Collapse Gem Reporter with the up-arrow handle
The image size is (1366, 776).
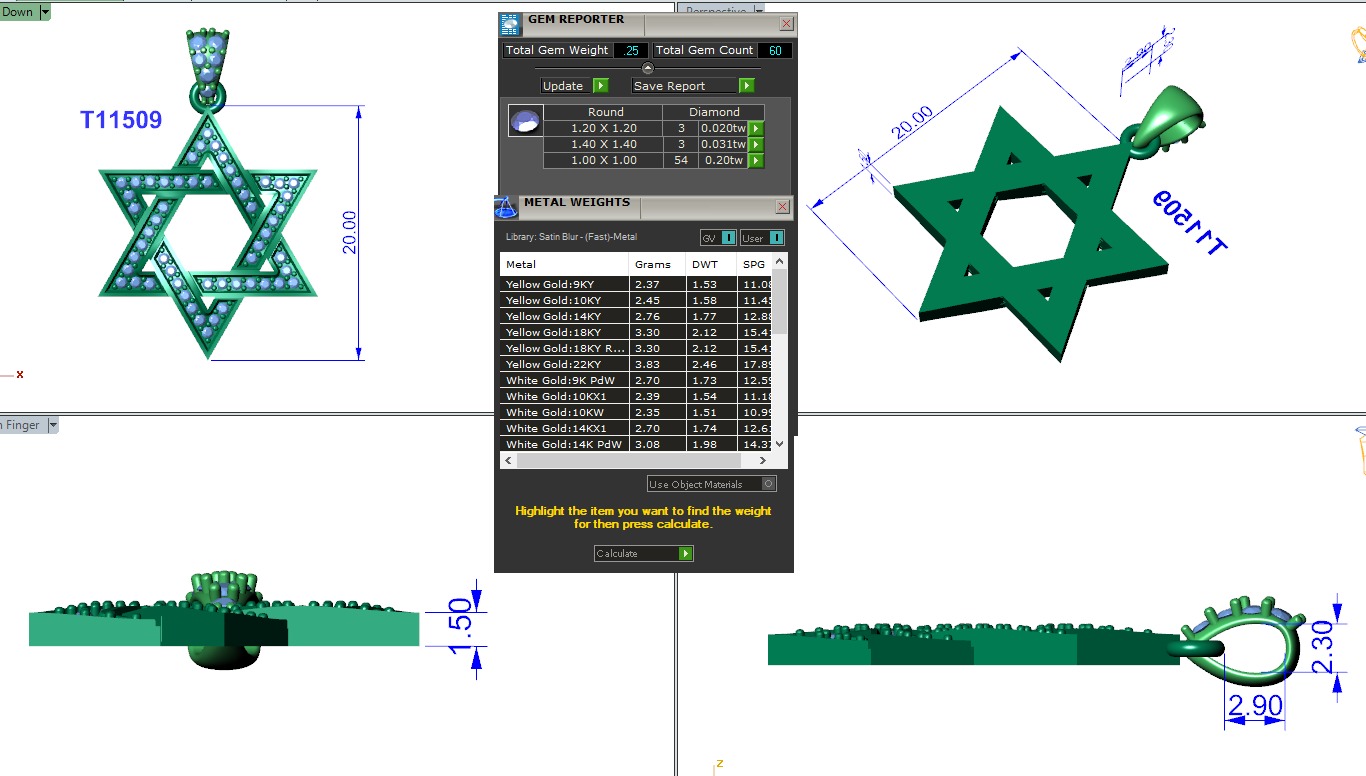(x=647, y=68)
